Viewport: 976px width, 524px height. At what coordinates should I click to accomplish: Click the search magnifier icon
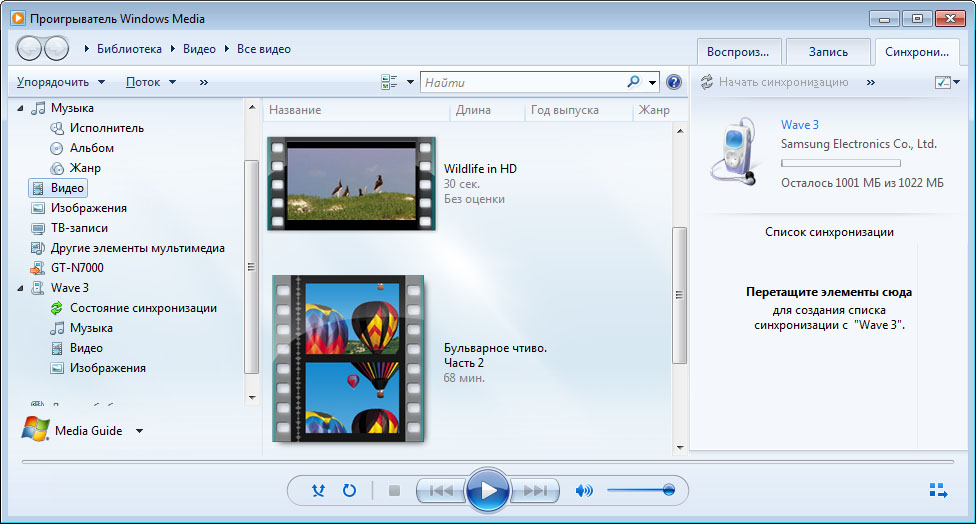point(633,82)
